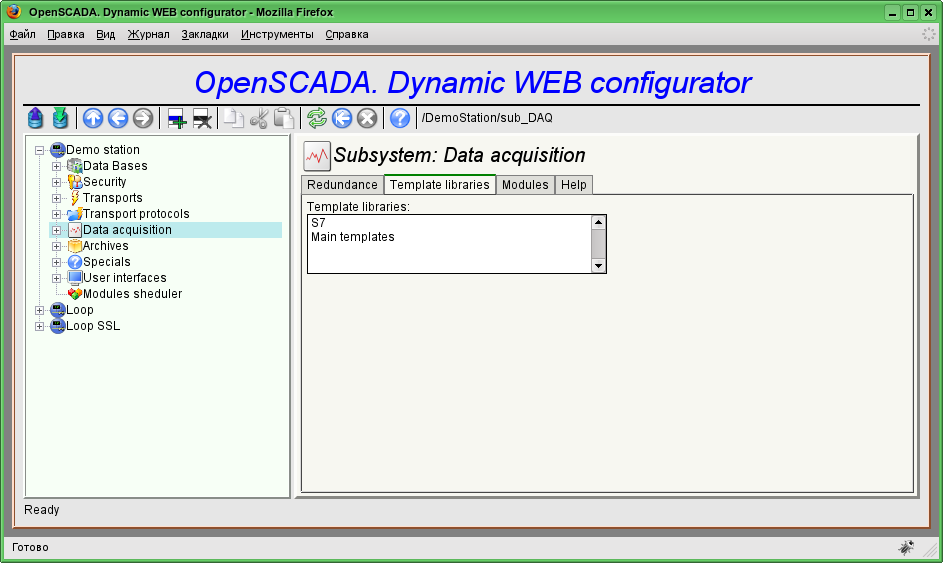The width and height of the screenshot is (943, 563).
Task: Navigate forward with the grey right arrow icon
Action: (x=143, y=118)
